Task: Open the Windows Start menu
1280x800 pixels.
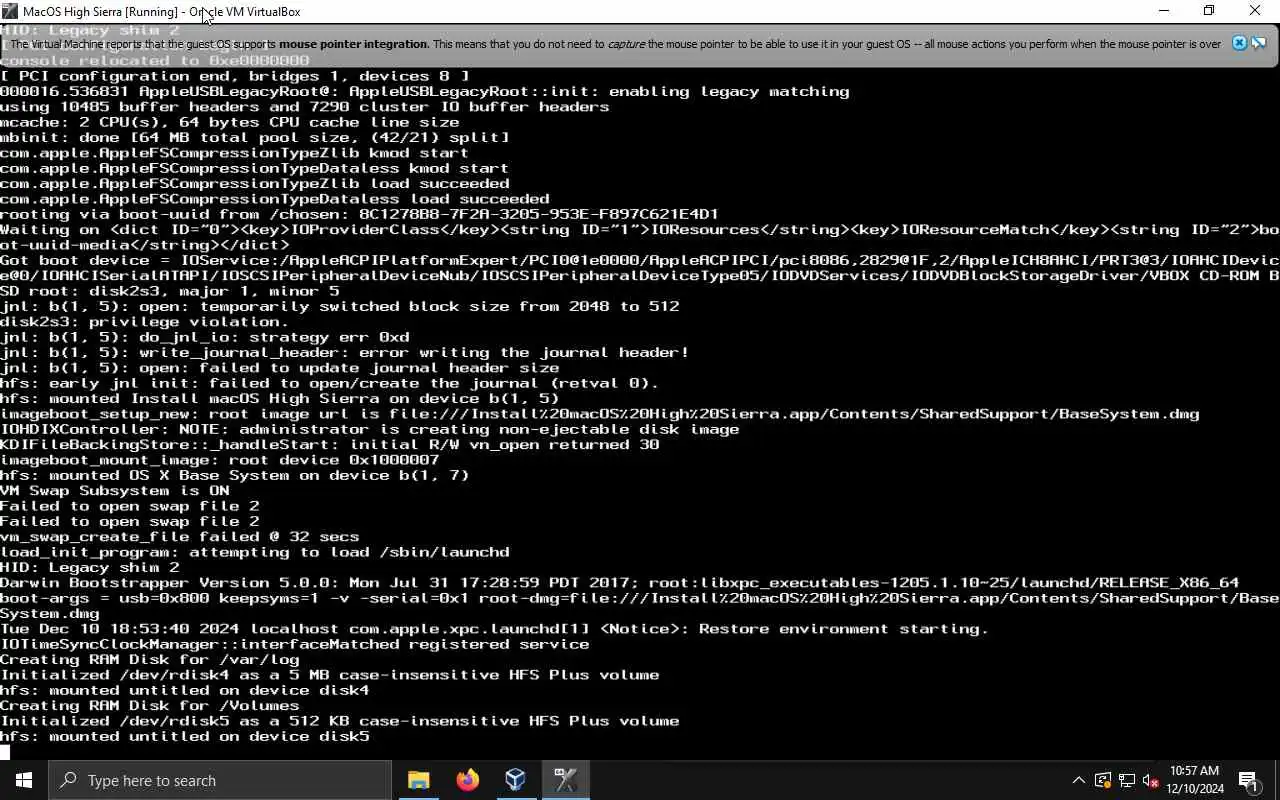Action: pyautogui.click(x=24, y=780)
